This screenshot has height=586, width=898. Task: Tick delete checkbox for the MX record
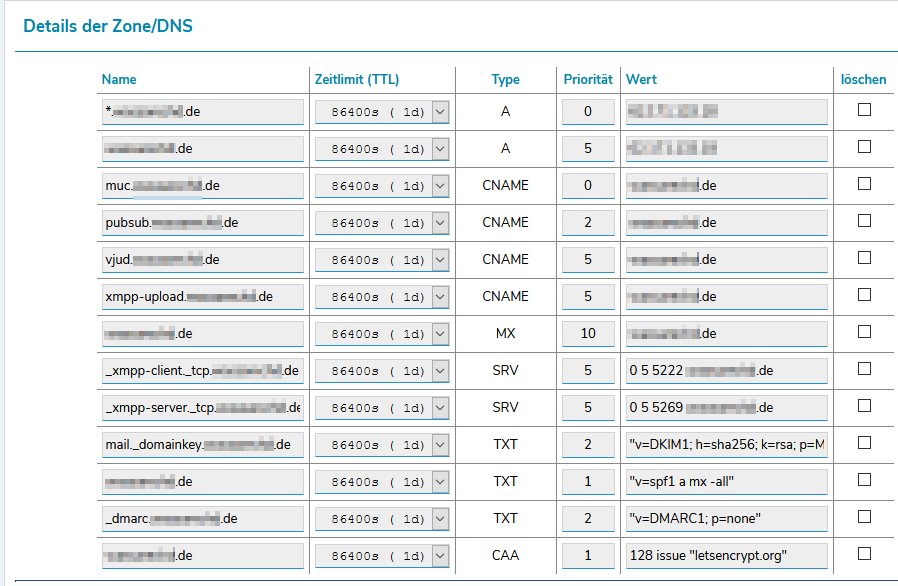(x=864, y=332)
